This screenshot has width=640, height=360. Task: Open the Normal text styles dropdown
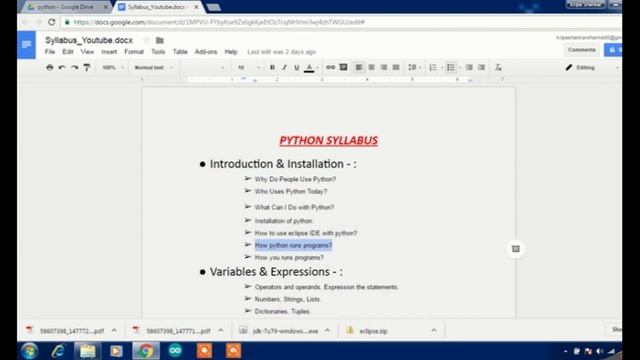point(154,67)
